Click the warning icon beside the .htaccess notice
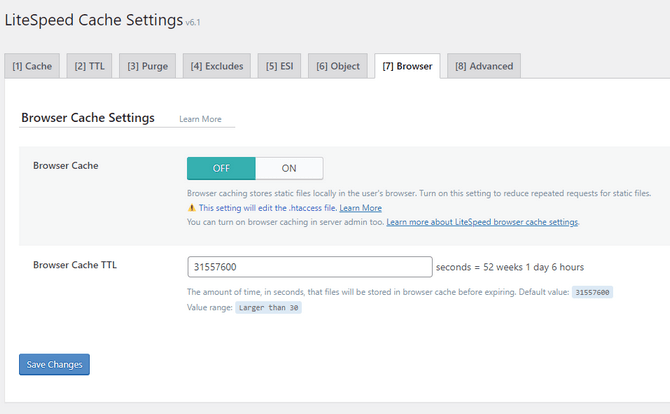 coord(192,208)
